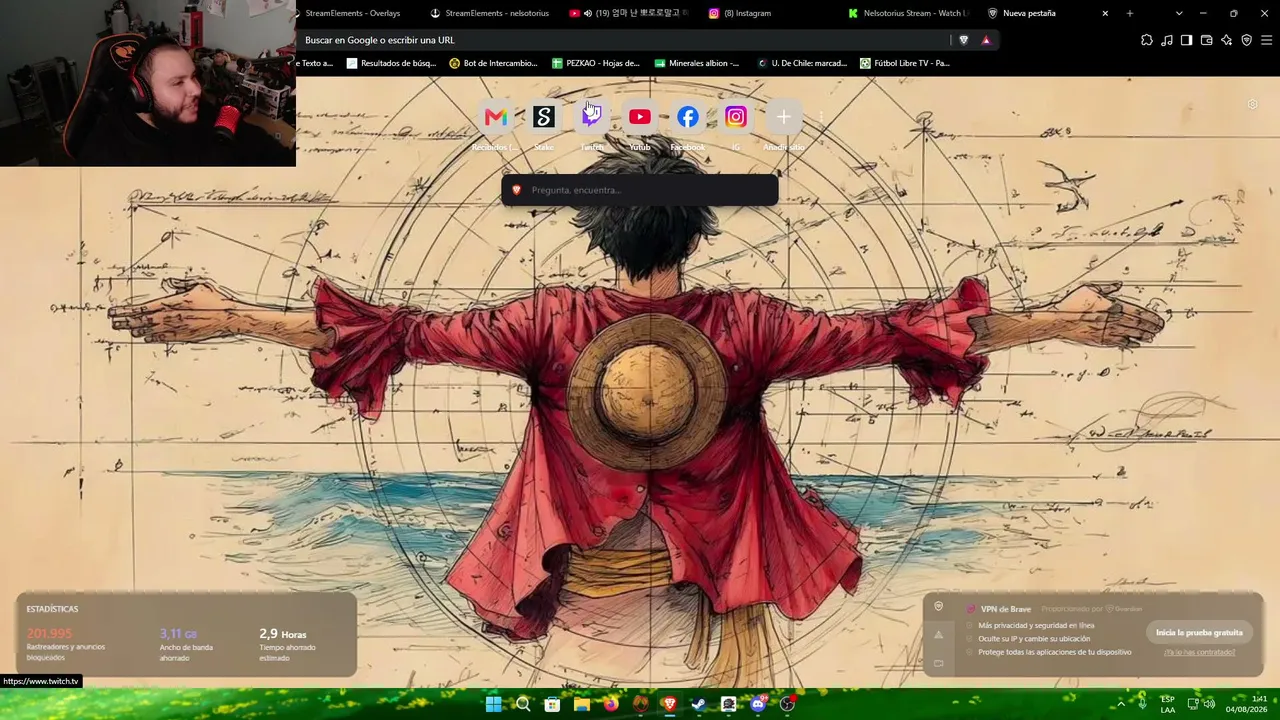
Task: Open Leo AI assistant sparkle icon
Action: pos(1227,40)
